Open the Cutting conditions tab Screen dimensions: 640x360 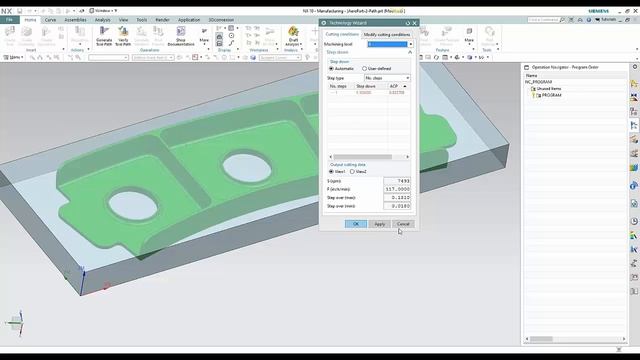click(342, 34)
